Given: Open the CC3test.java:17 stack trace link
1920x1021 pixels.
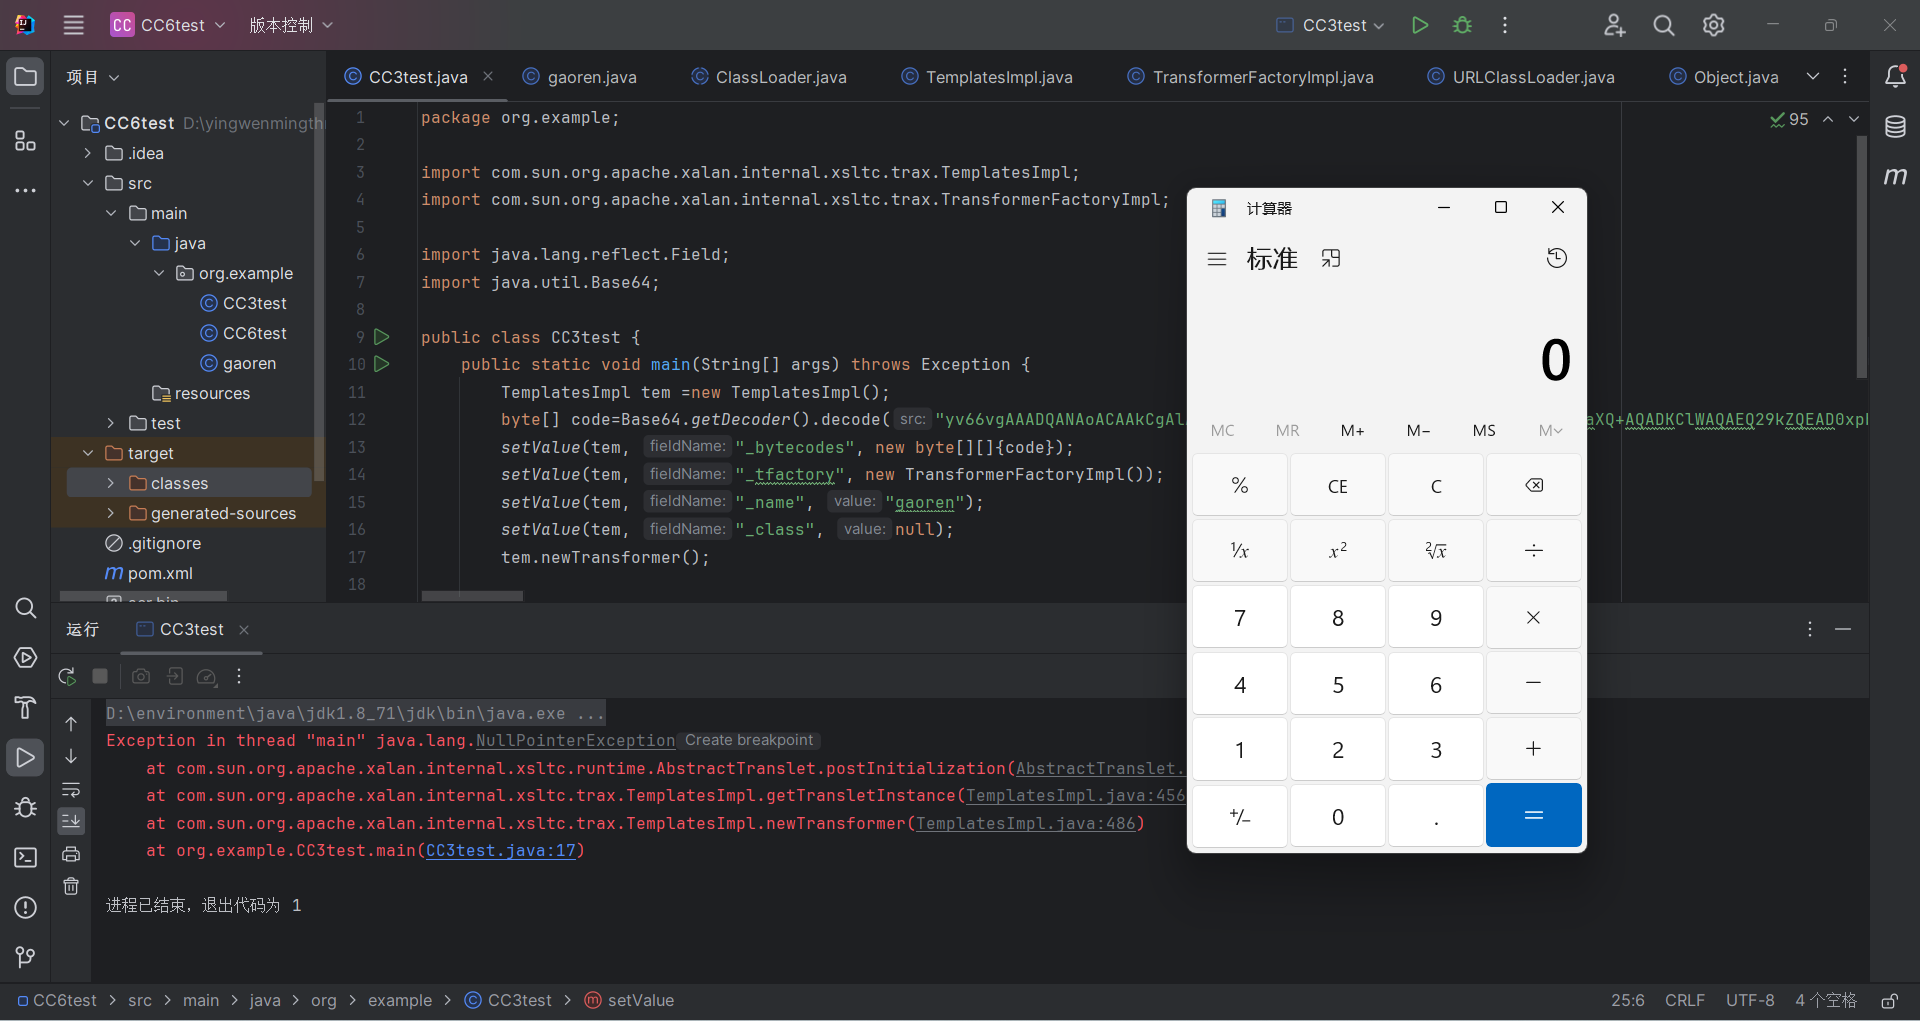Looking at the screenshot, I should [x=501, y=850].
